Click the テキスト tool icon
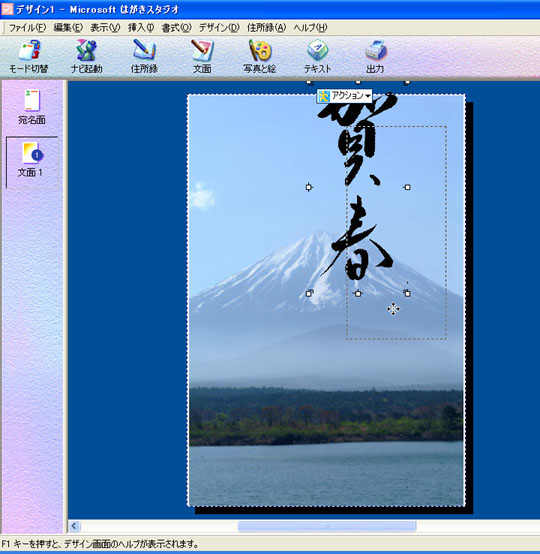The image size is (540, 554). 317,57
